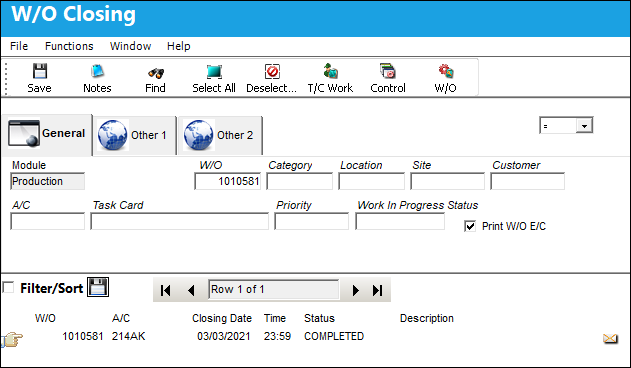The image size is (631, 368).
Task: Click the Task Card input field
Action: point(179,221)
